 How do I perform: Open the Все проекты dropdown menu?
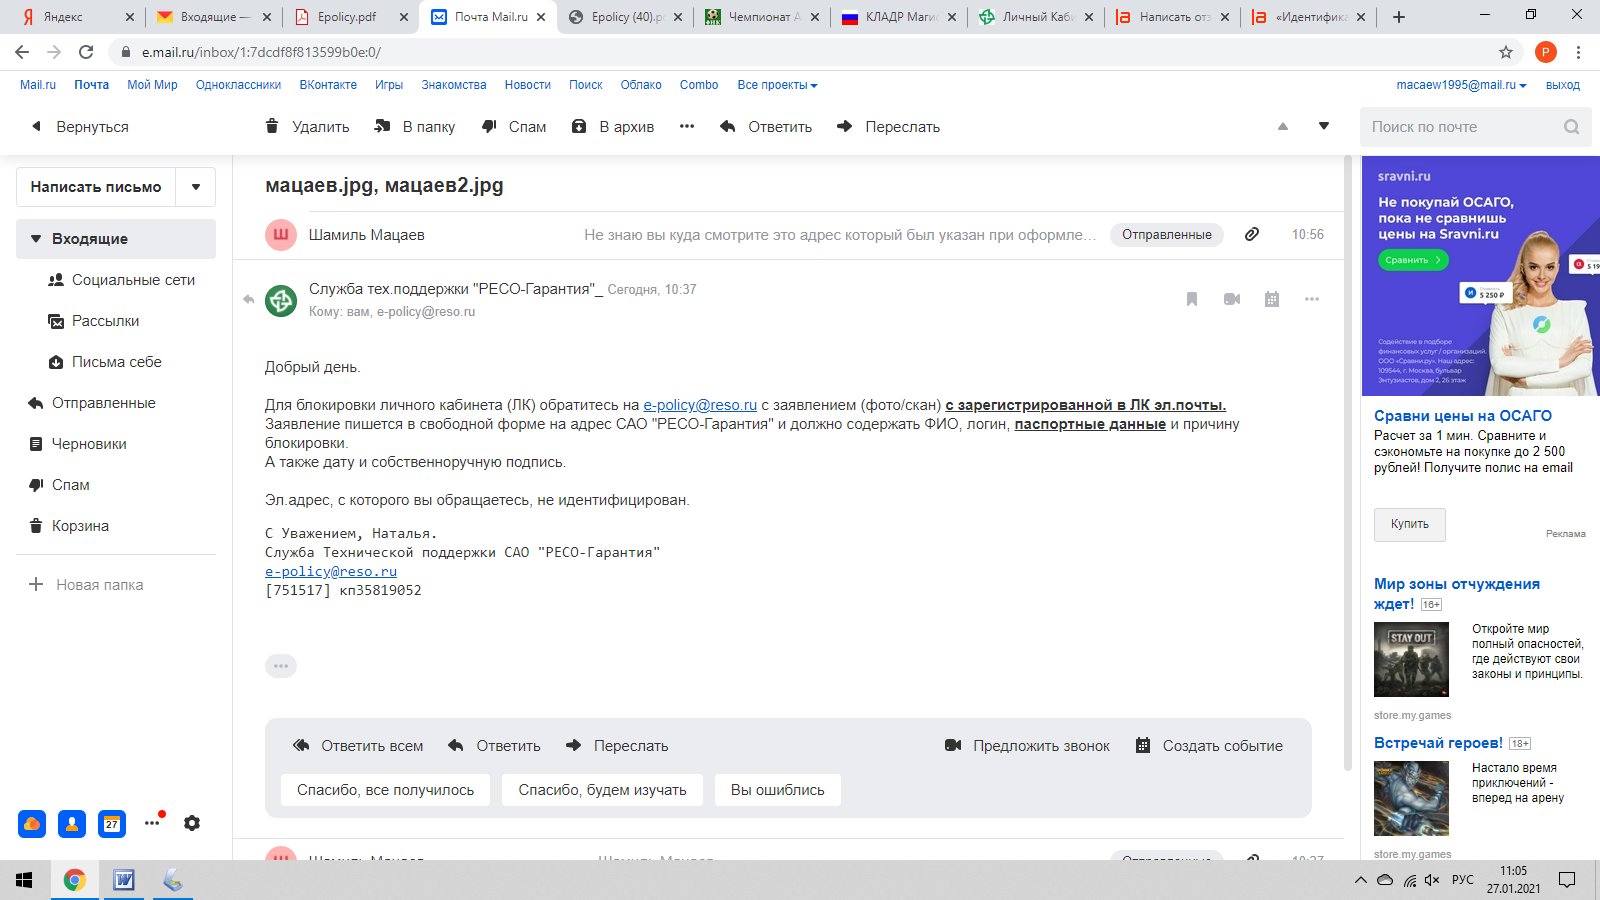tap(777, 85)
